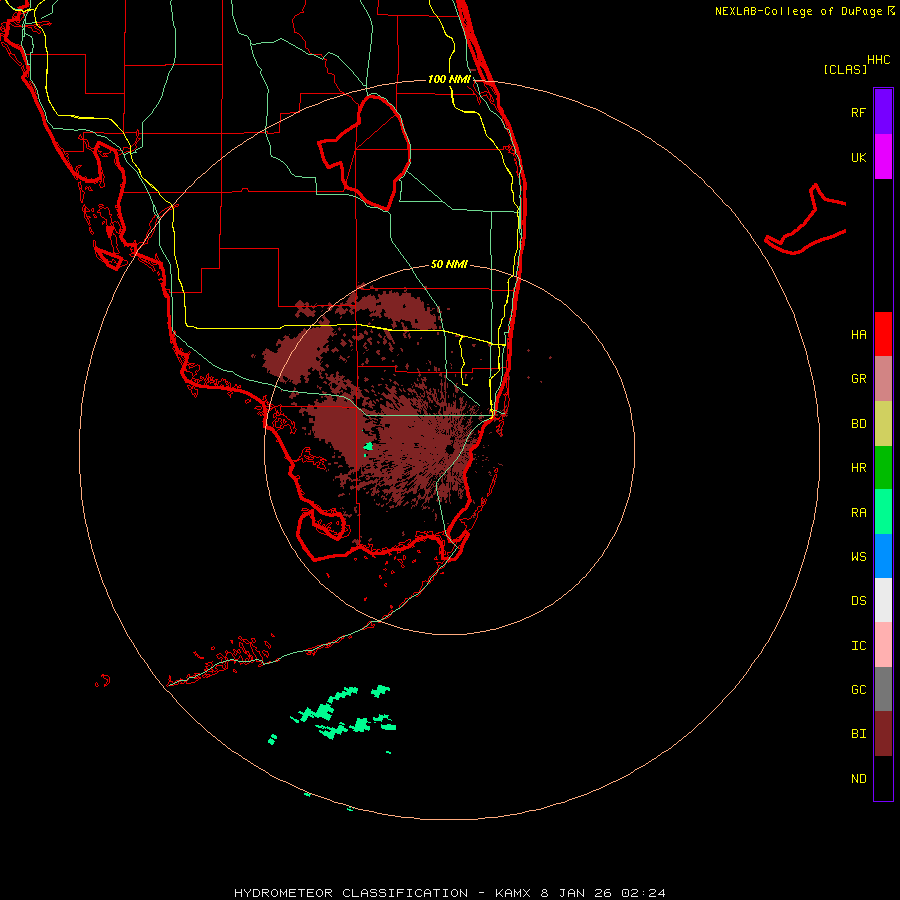Click the '50 NMI' range ring label

pyautogui.click(x=449, y=264)
